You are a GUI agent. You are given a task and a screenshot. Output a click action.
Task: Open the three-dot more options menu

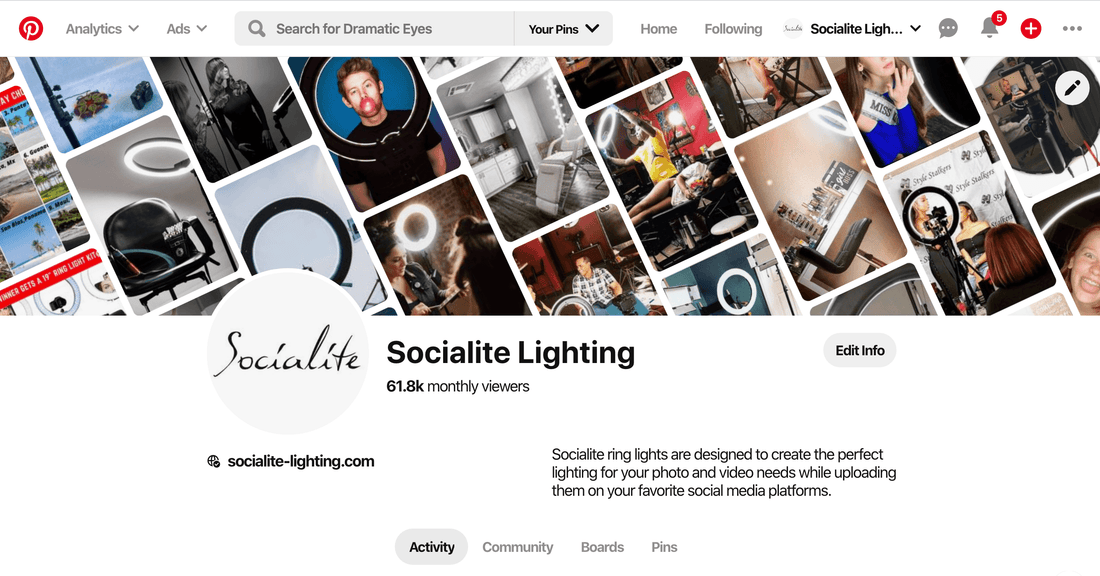coord(1072,29)
